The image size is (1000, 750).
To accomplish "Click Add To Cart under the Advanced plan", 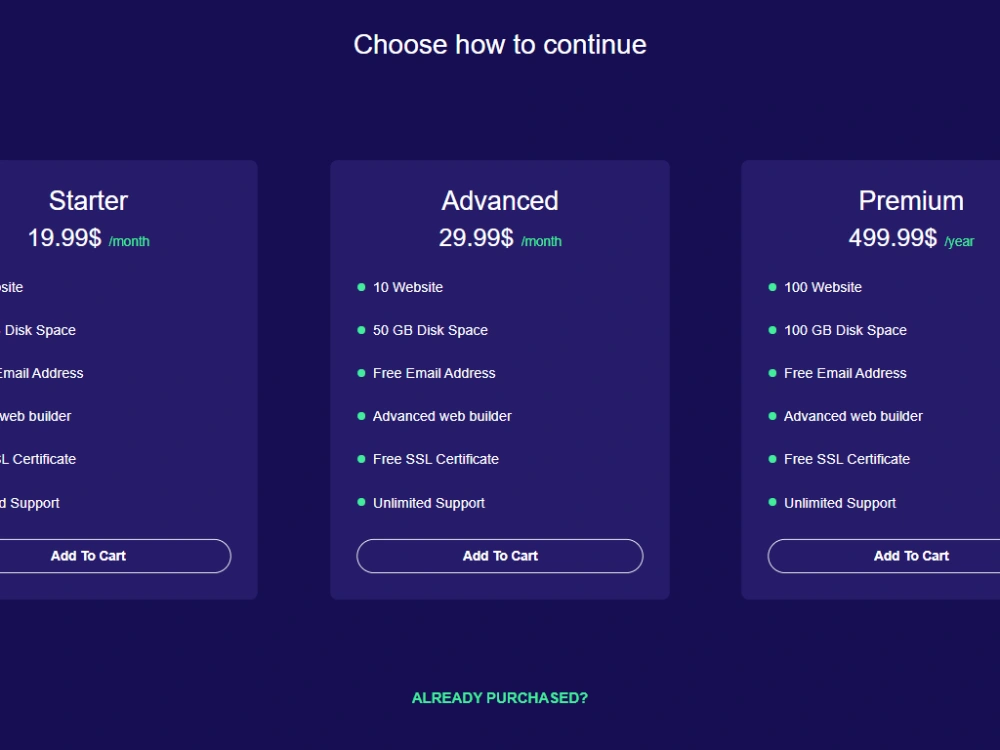I will 500,556.
